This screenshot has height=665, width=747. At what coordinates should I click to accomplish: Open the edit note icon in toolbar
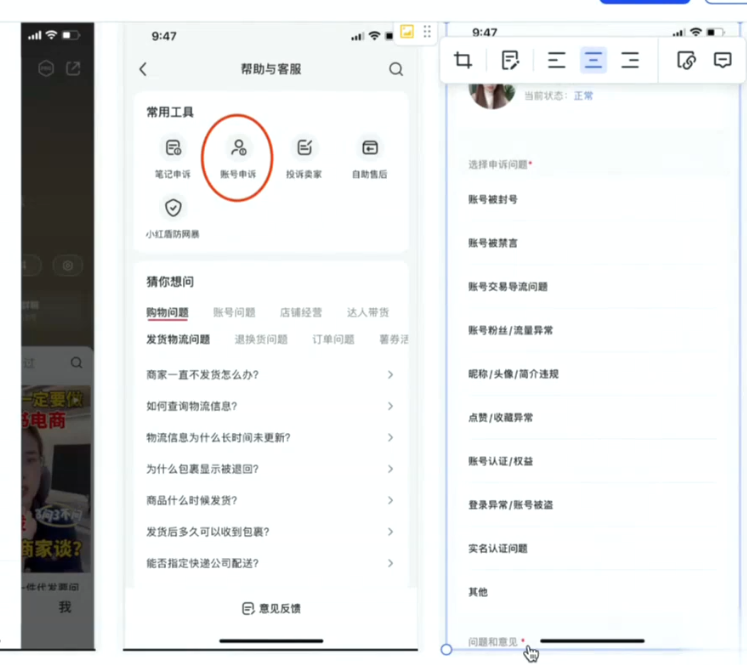click(x=510, y=60)
